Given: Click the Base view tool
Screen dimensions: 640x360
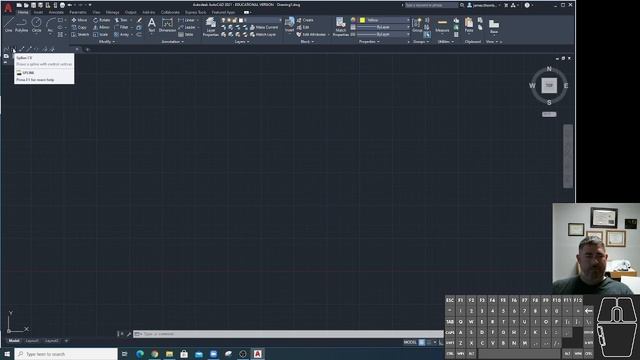Looking at the screenshot, I should click(x=494, y=26).
